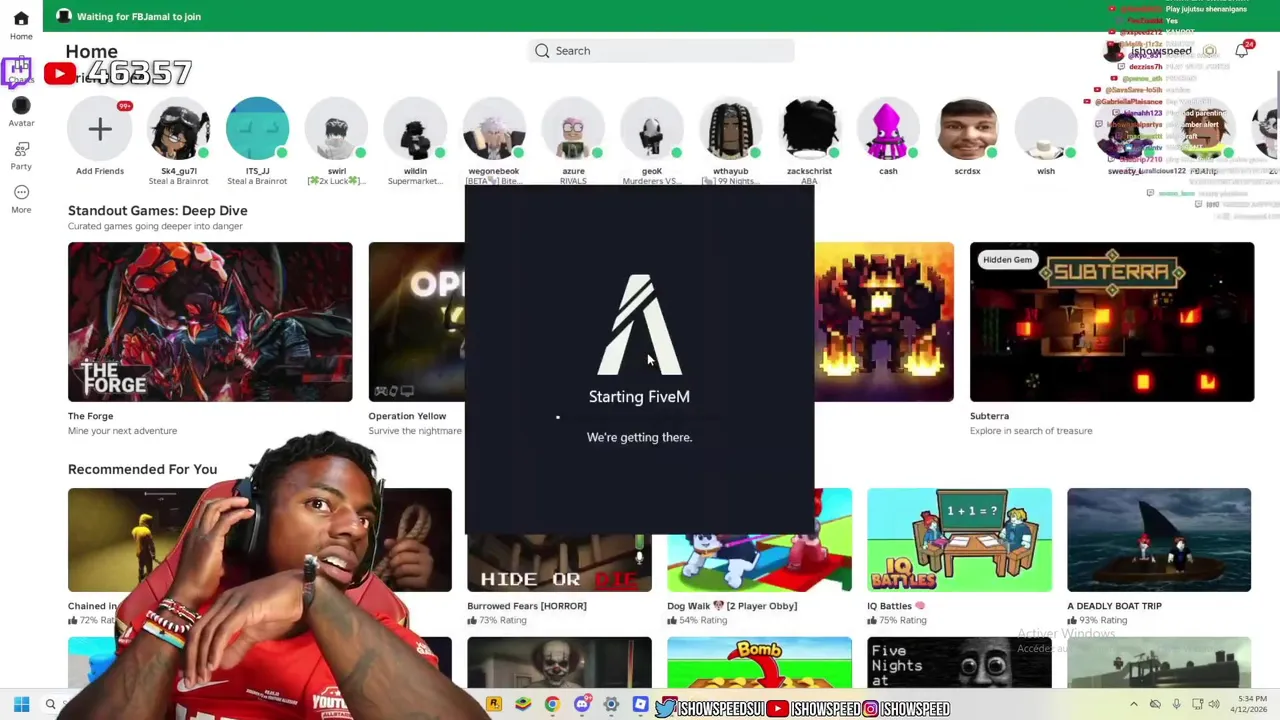This screenshot has height=720, width=1280.
Task: Click the search magnifier icon
Action: (542, 51)
